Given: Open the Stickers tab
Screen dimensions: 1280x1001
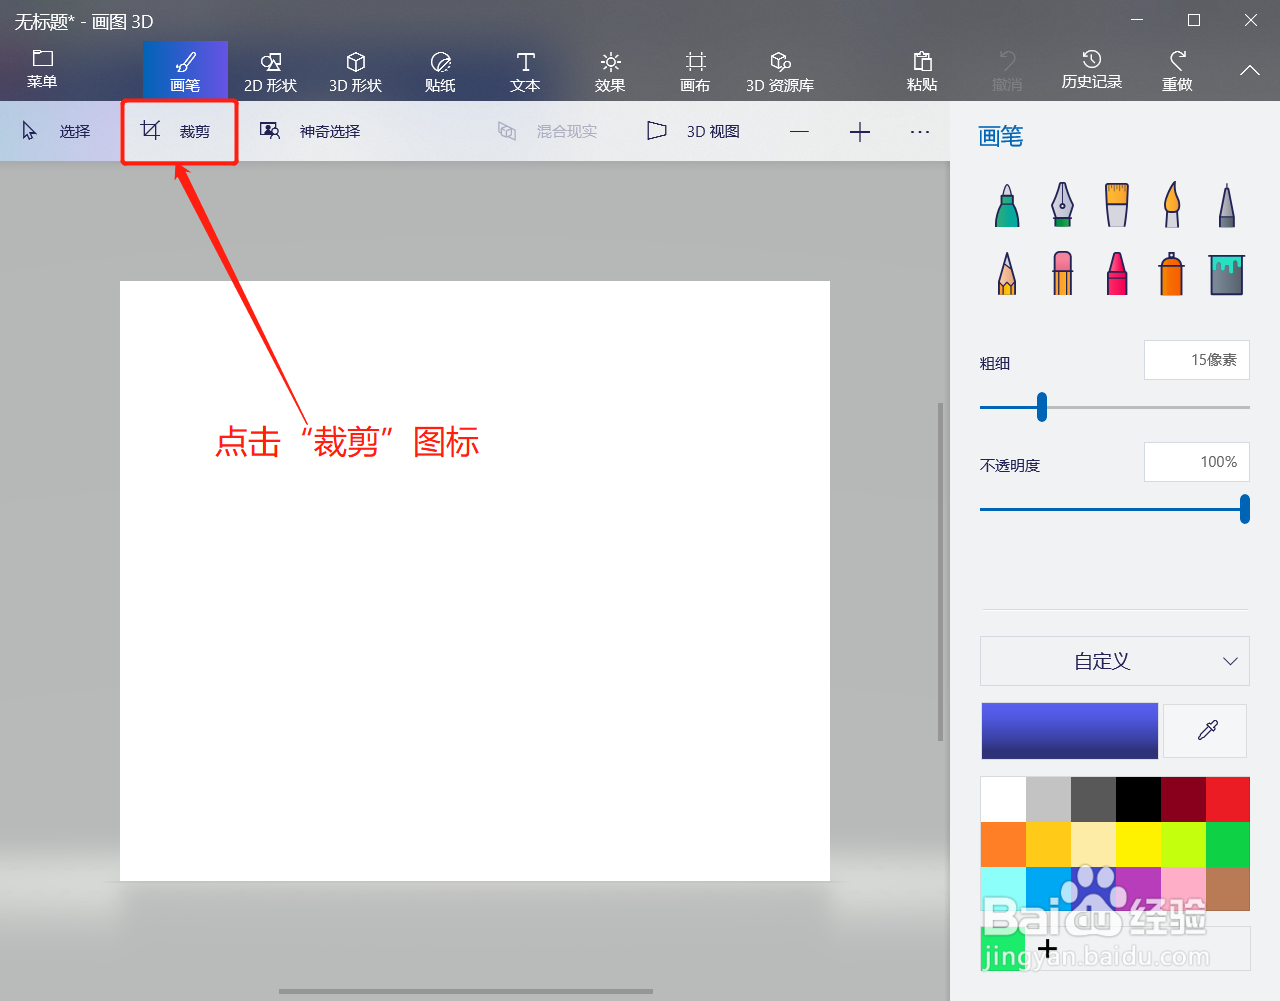Looking at the screenshot, I should click(440, 70).
